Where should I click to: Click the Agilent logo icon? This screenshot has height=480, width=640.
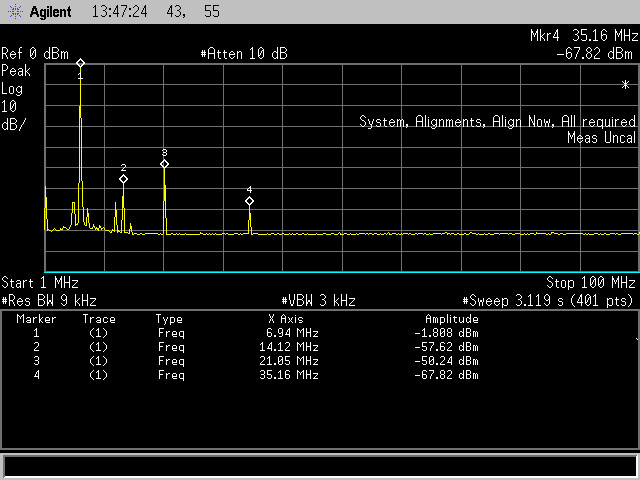pyautogui.click(x=16, y=11)
